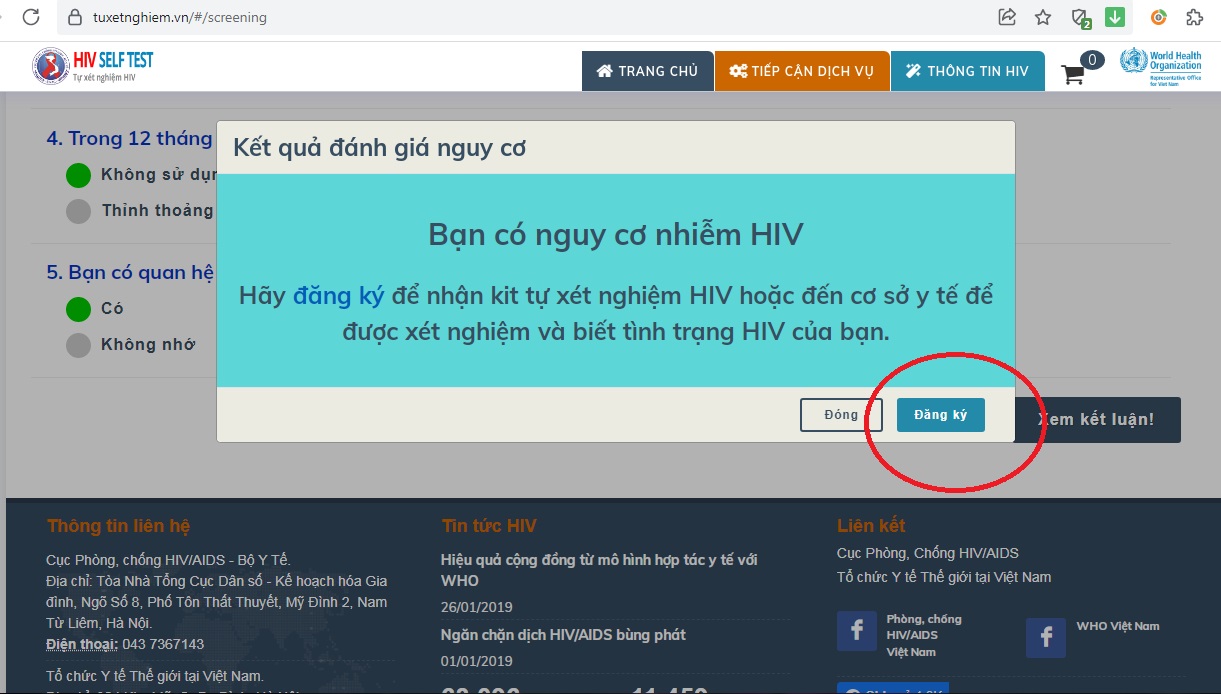Open the browser Extensions puzzle icon
Screen dimensions: 1221x694
coord(1194,17)
